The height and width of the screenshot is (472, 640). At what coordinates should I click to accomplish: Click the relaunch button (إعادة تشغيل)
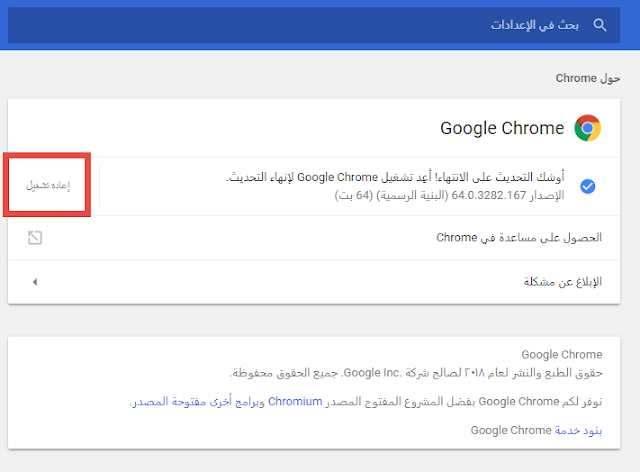pos(47,185)
